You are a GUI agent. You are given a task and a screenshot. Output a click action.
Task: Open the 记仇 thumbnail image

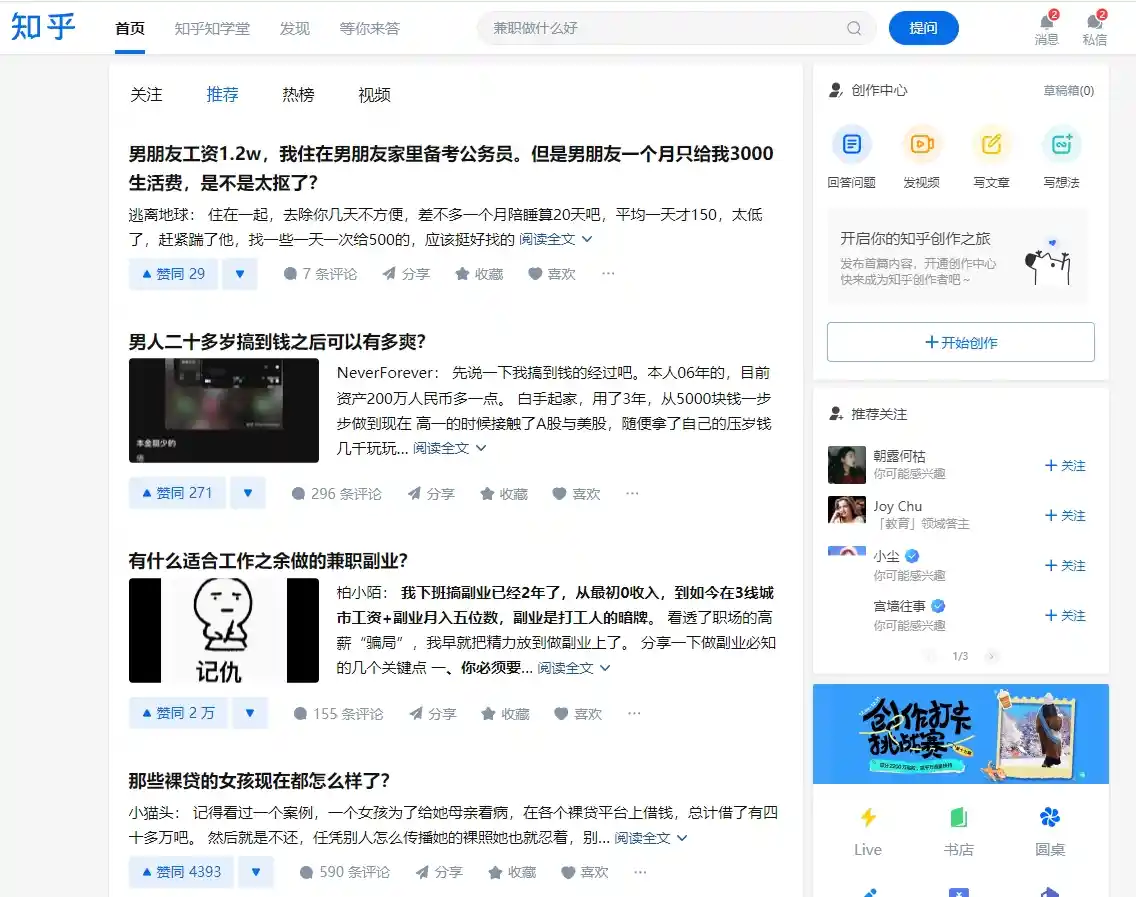224,630
